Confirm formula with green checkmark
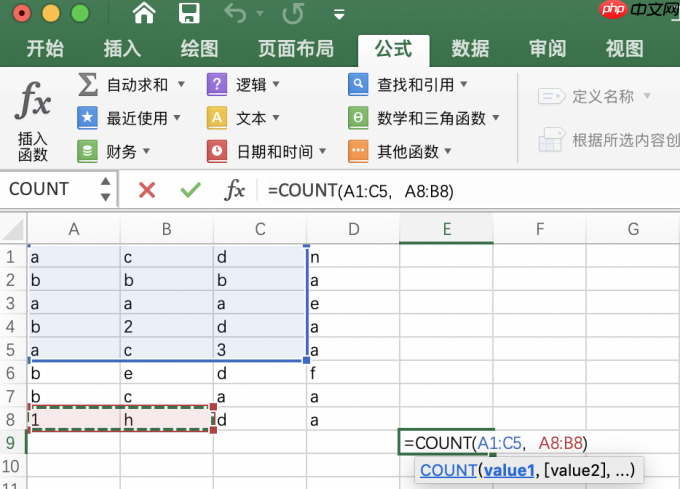Screen dimensions: 680x489 (190, 190)
